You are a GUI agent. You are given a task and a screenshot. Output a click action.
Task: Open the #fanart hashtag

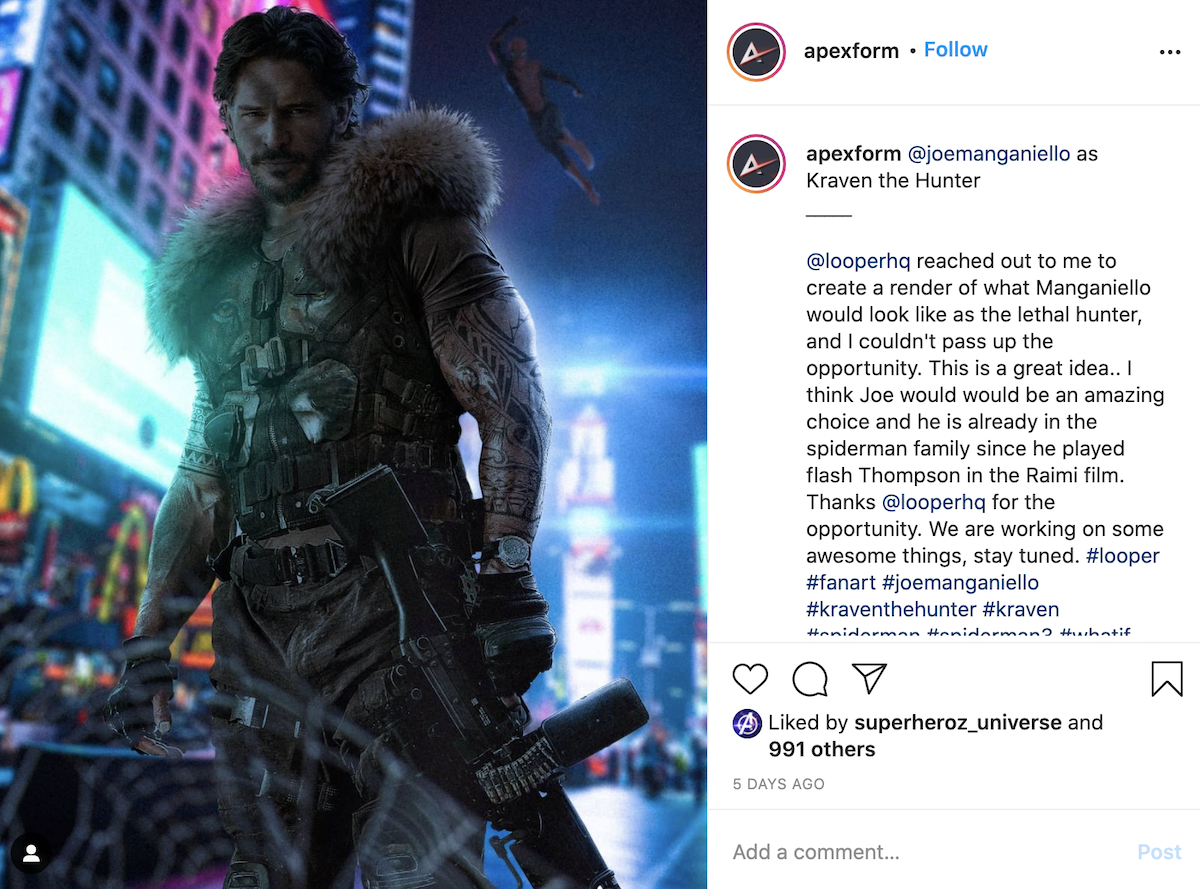[841, 582]
